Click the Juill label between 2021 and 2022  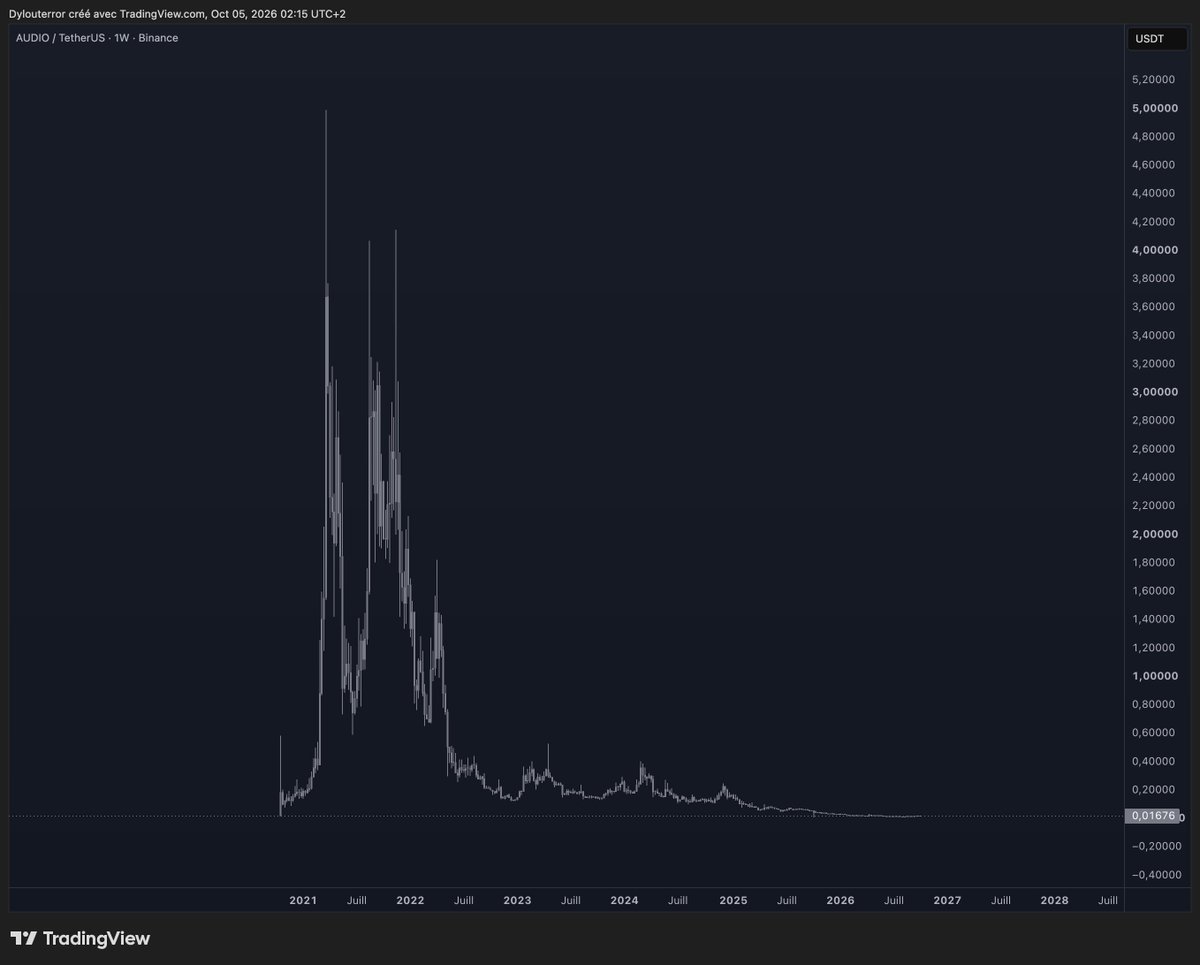[356, 900]
